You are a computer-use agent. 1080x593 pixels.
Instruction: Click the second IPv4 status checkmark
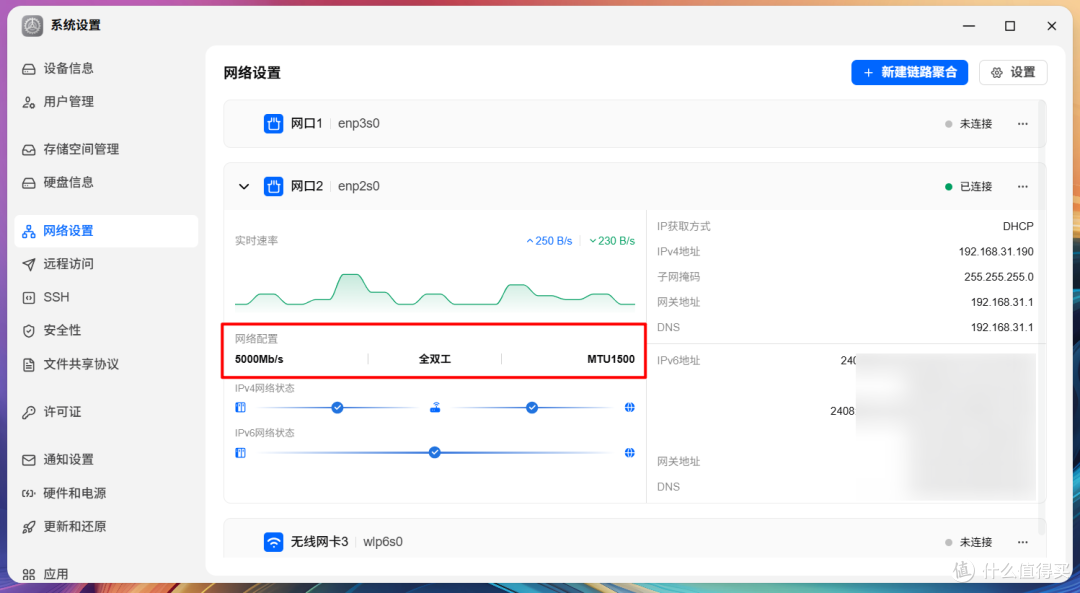coord(532,408)
